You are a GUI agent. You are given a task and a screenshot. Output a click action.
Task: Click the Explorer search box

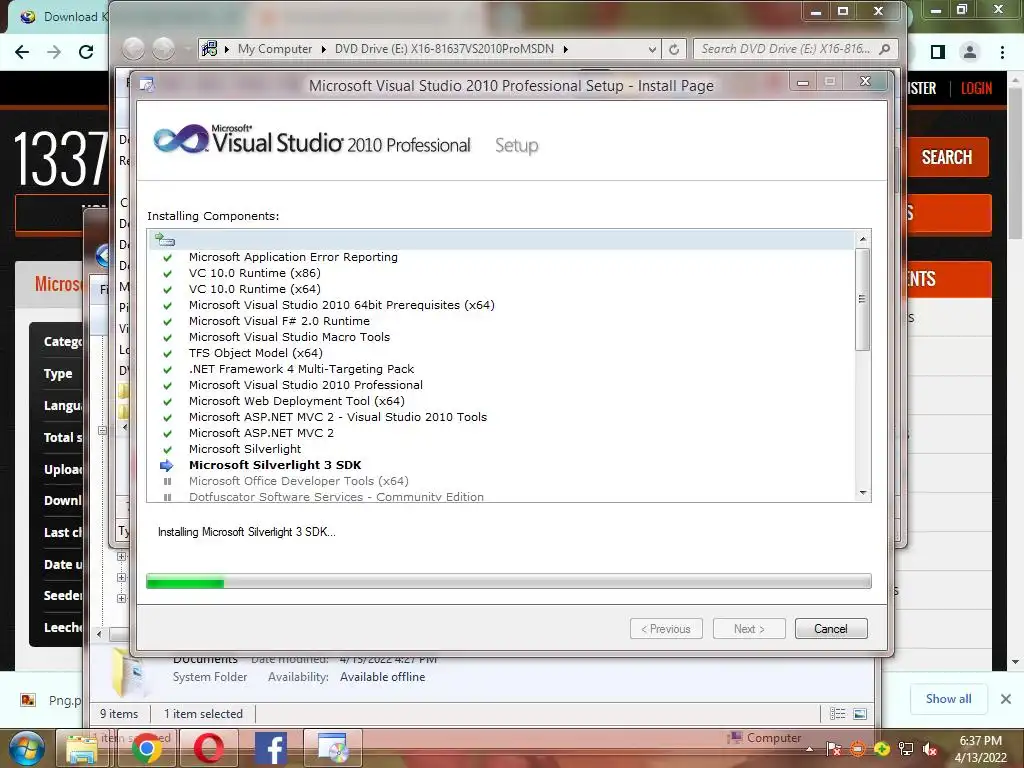click(x=795, y=49)
